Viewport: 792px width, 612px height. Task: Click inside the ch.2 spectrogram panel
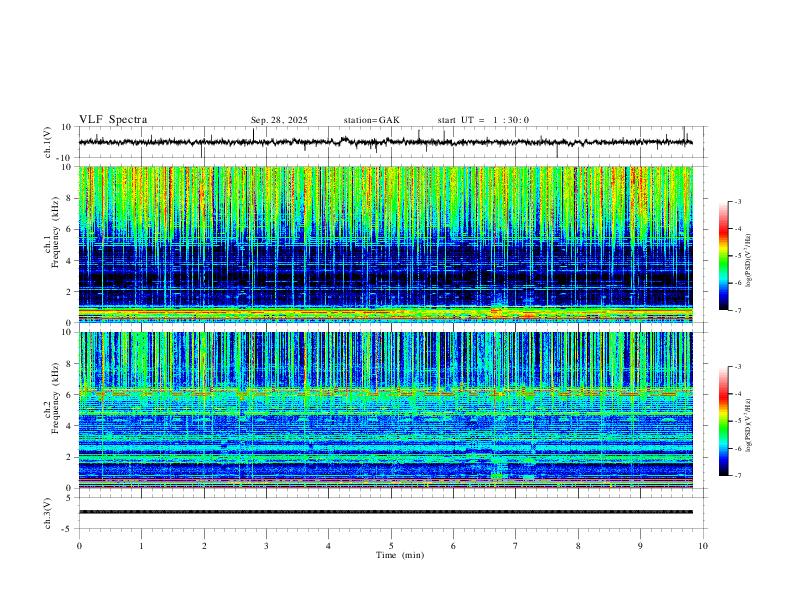pos(385,410)
